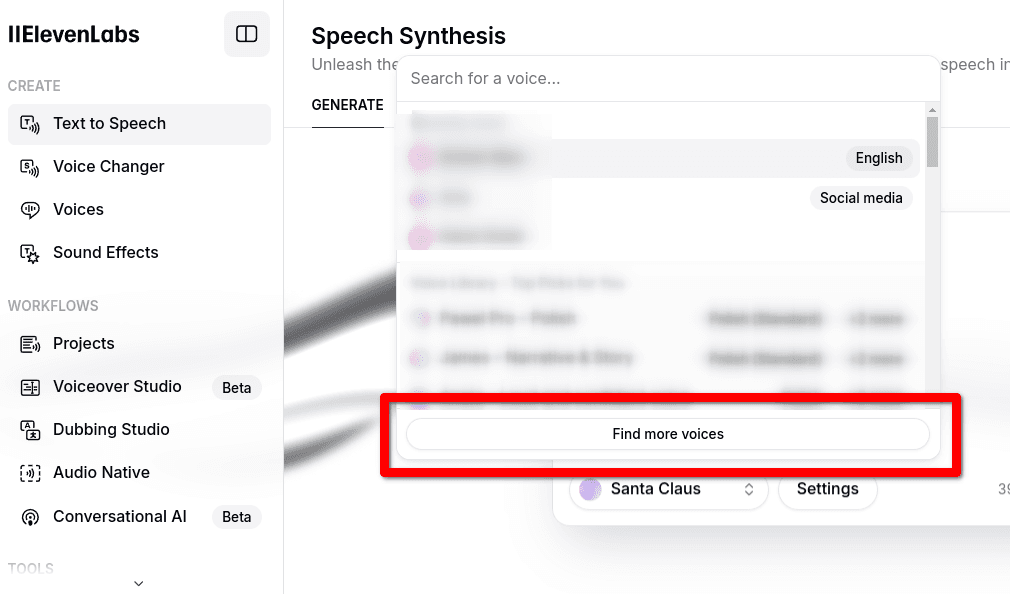Screen dimensions: 1010x594
Task: Select the Text to Speech menu item
Action: point(139,124)
